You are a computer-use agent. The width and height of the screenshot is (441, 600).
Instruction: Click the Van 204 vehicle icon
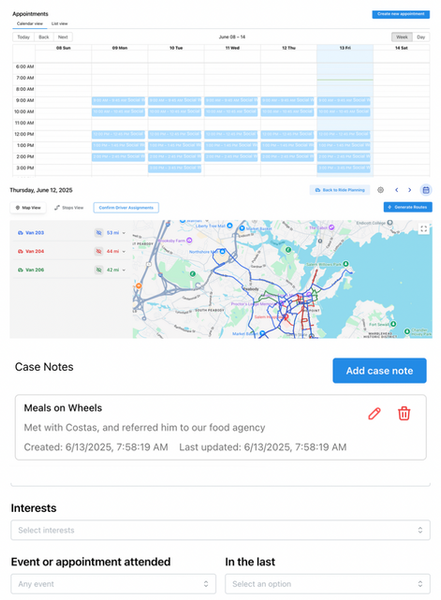20,251
